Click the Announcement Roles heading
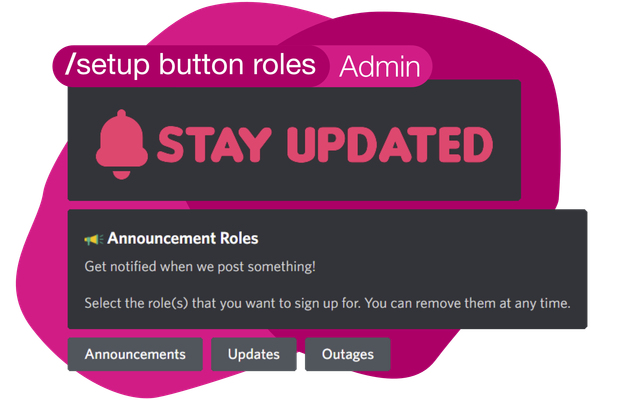Image resolution: width=640 pixels, height=400 pixels. click(x=183, y=239)
